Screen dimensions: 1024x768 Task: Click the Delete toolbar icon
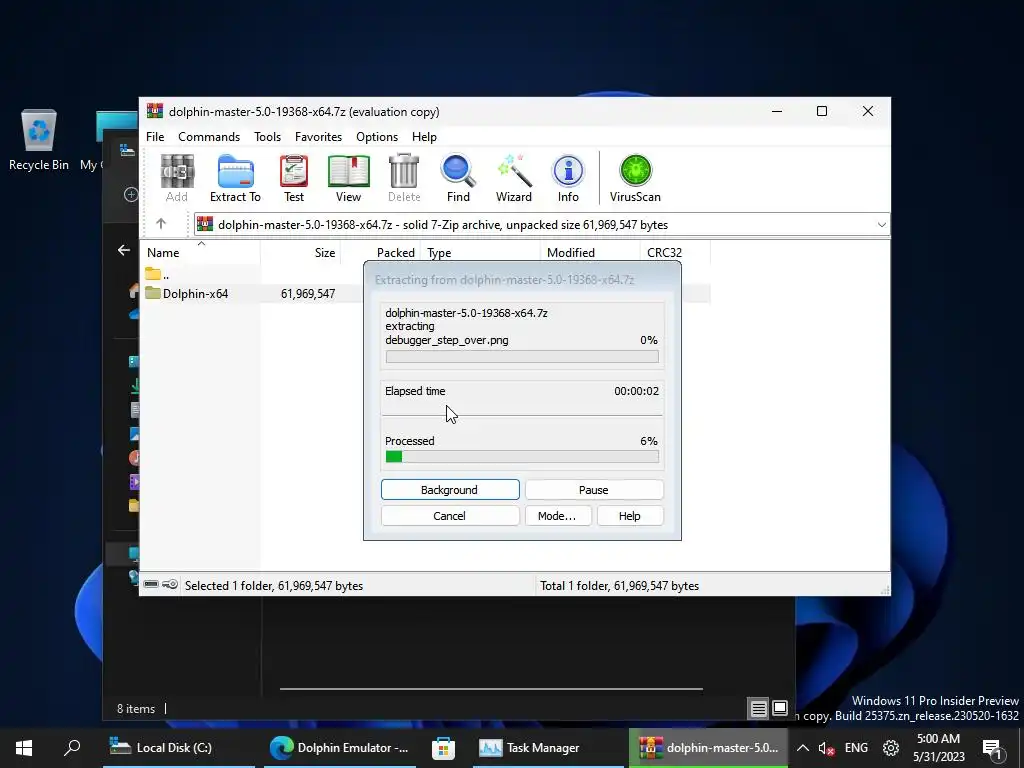[404, 178]
